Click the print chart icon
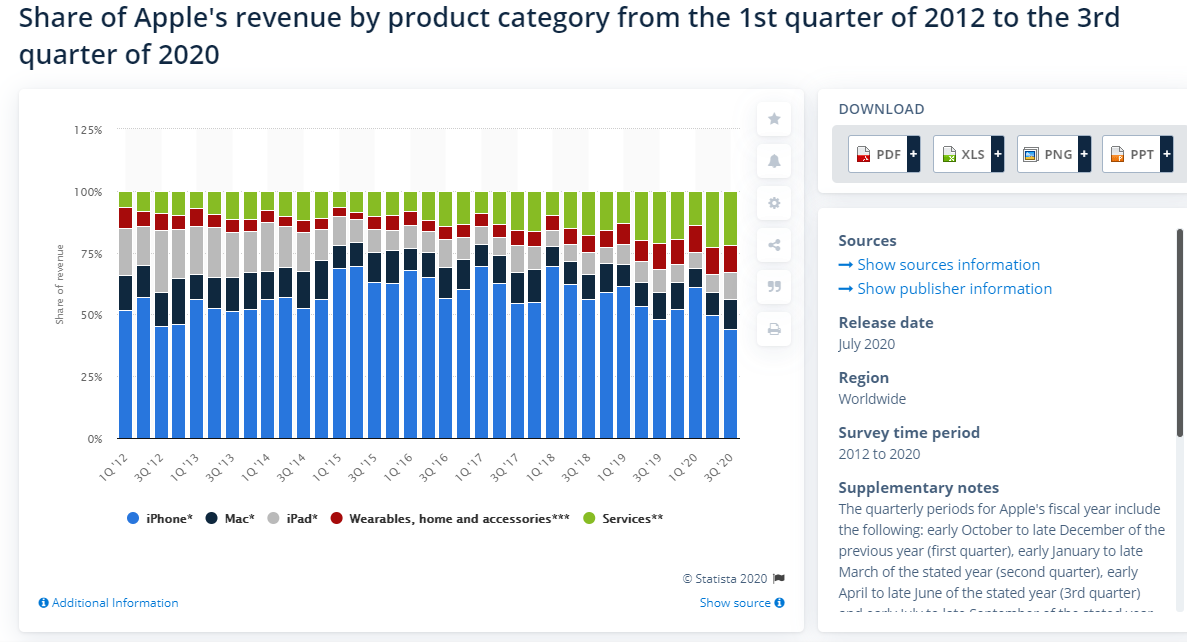Image resolution: width=1187 pixels, height=642 pixels. point(774,329)
